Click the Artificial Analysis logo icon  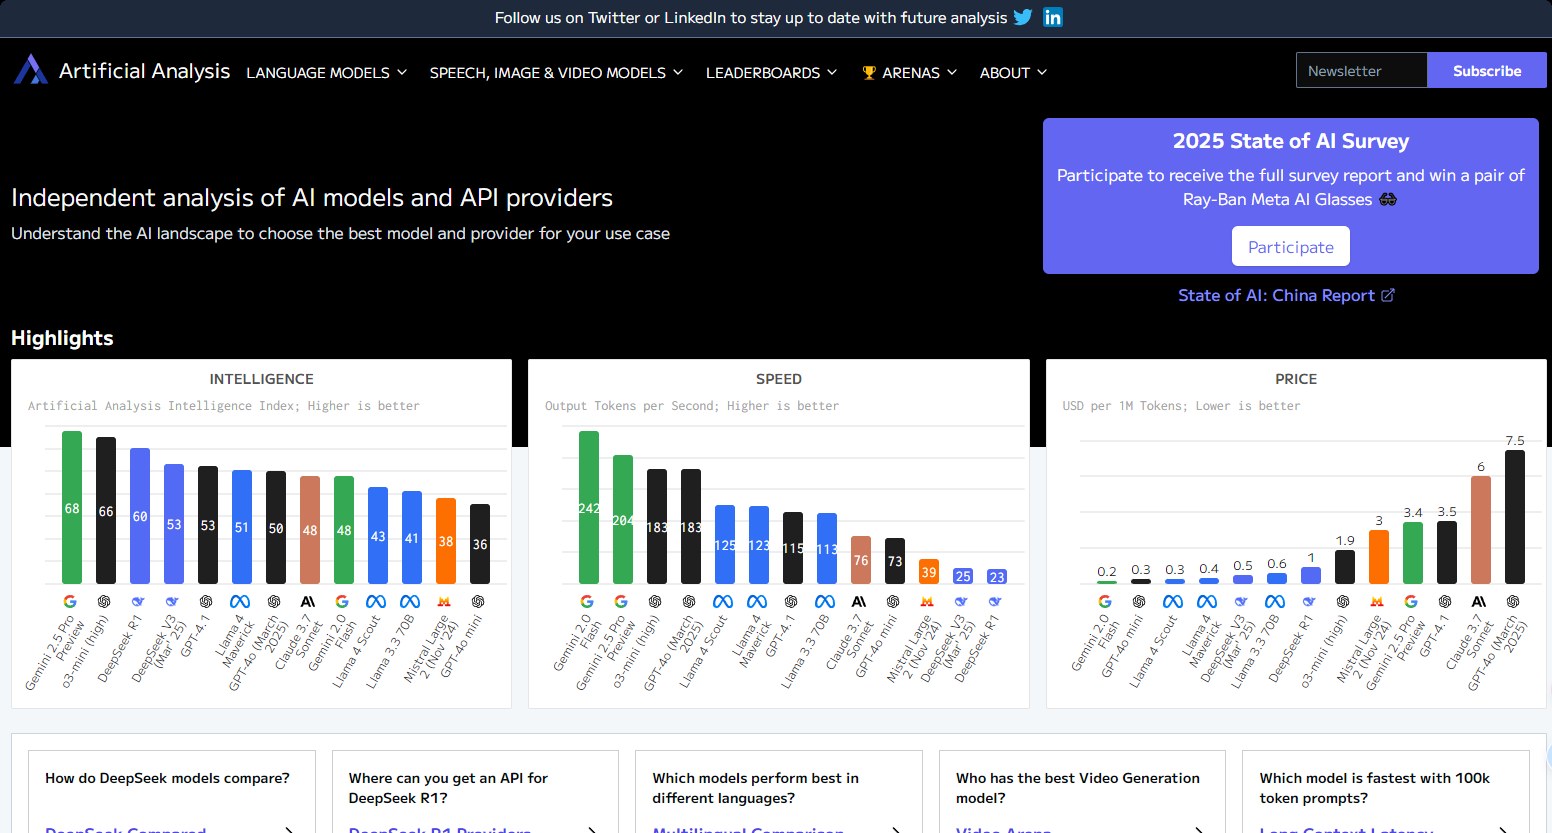coord(31,70)
